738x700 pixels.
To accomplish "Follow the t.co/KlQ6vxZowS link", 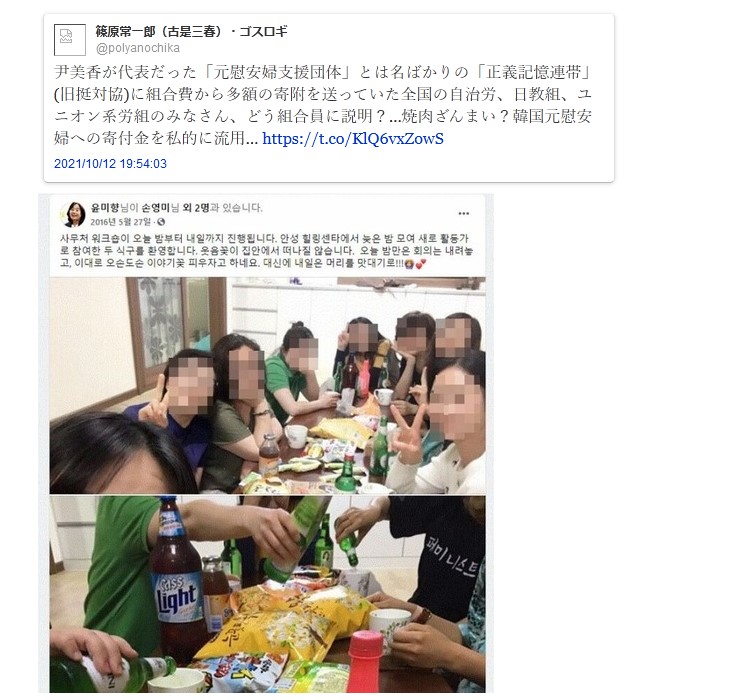I will coord(353,138).
